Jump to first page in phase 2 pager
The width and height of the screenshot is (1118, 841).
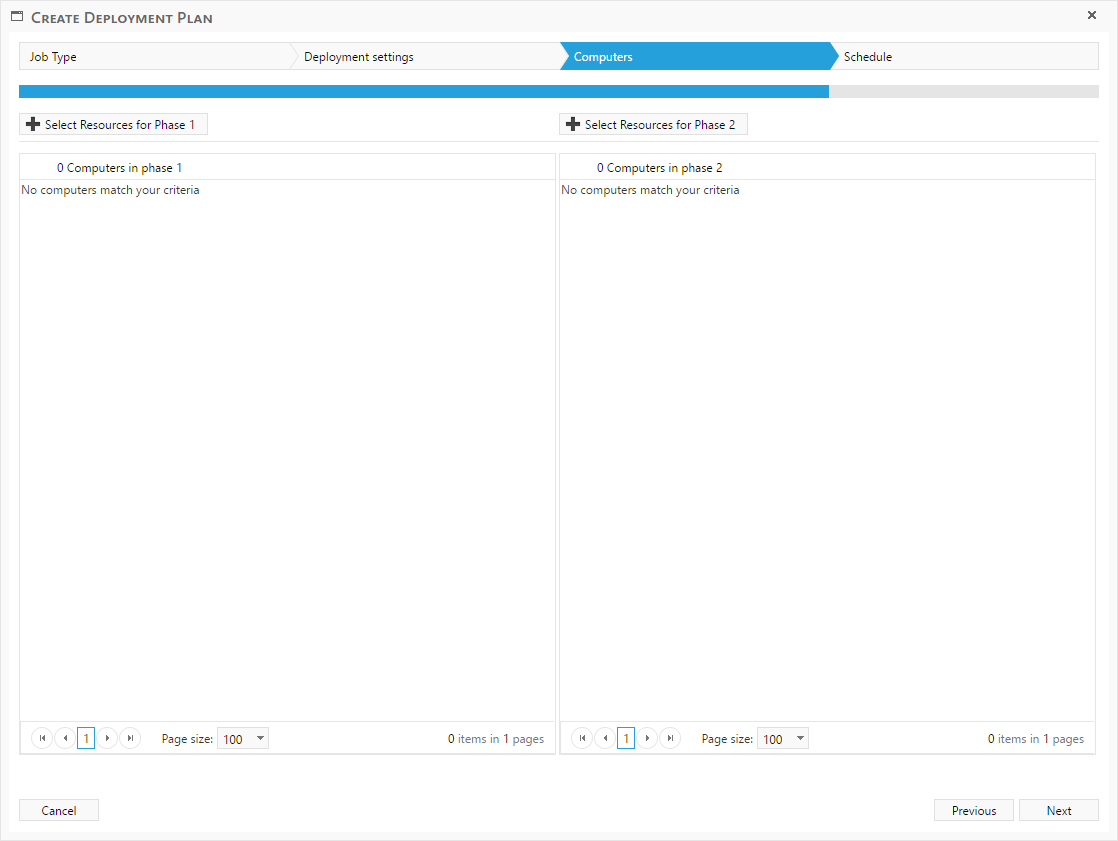click(582, 739)
